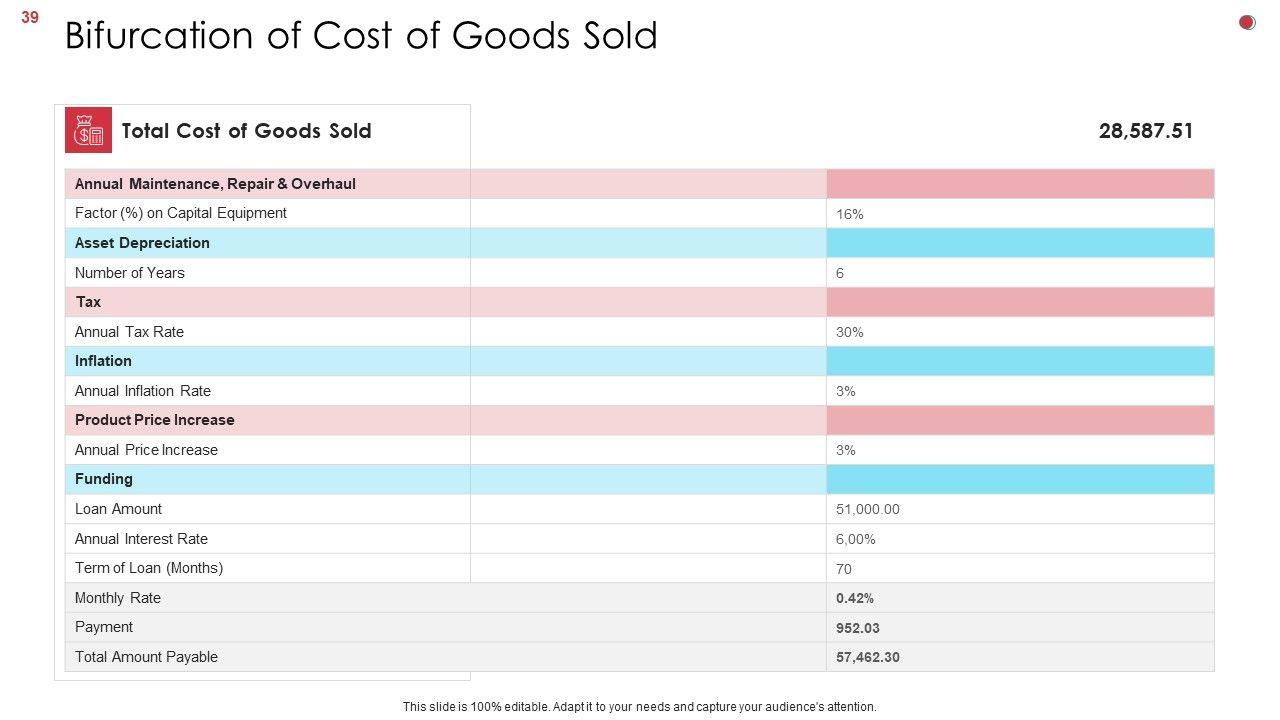Click the 'Funding' section header
The height and width of the screenshot is (720, 1280).
point(104,479)
